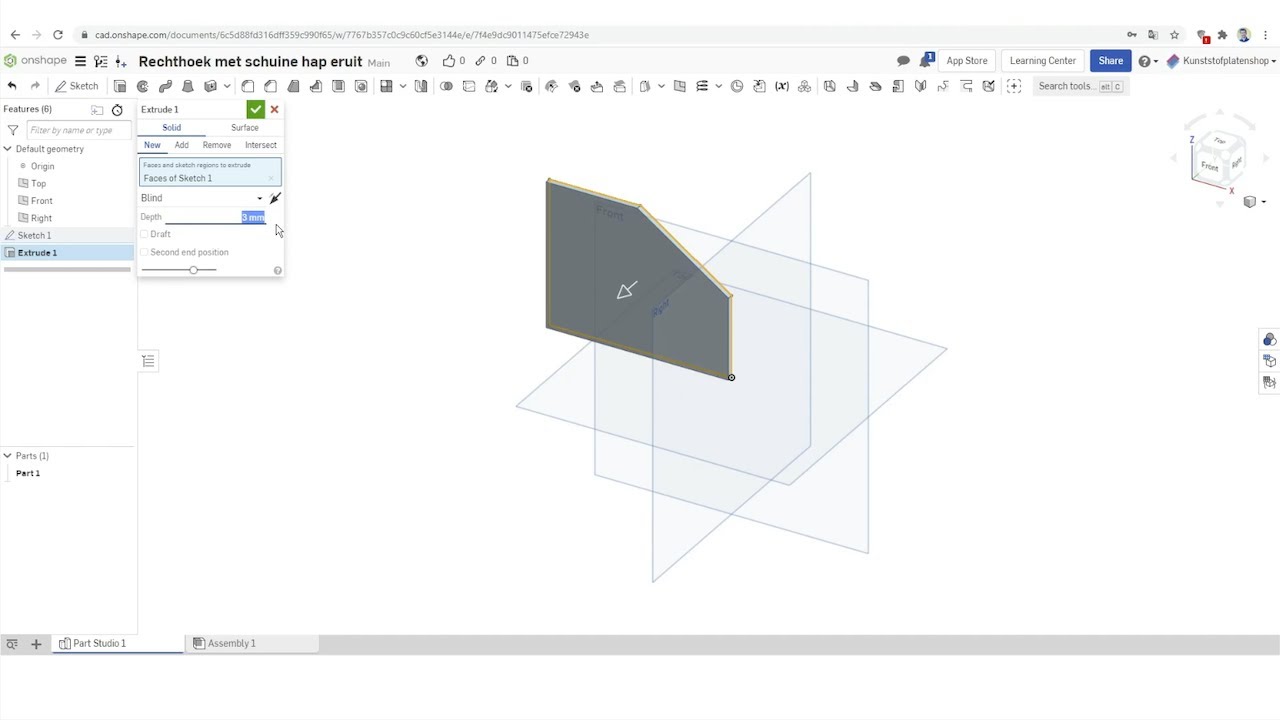Click the Share button
1280x720 pixels.
click(1110, 61)
